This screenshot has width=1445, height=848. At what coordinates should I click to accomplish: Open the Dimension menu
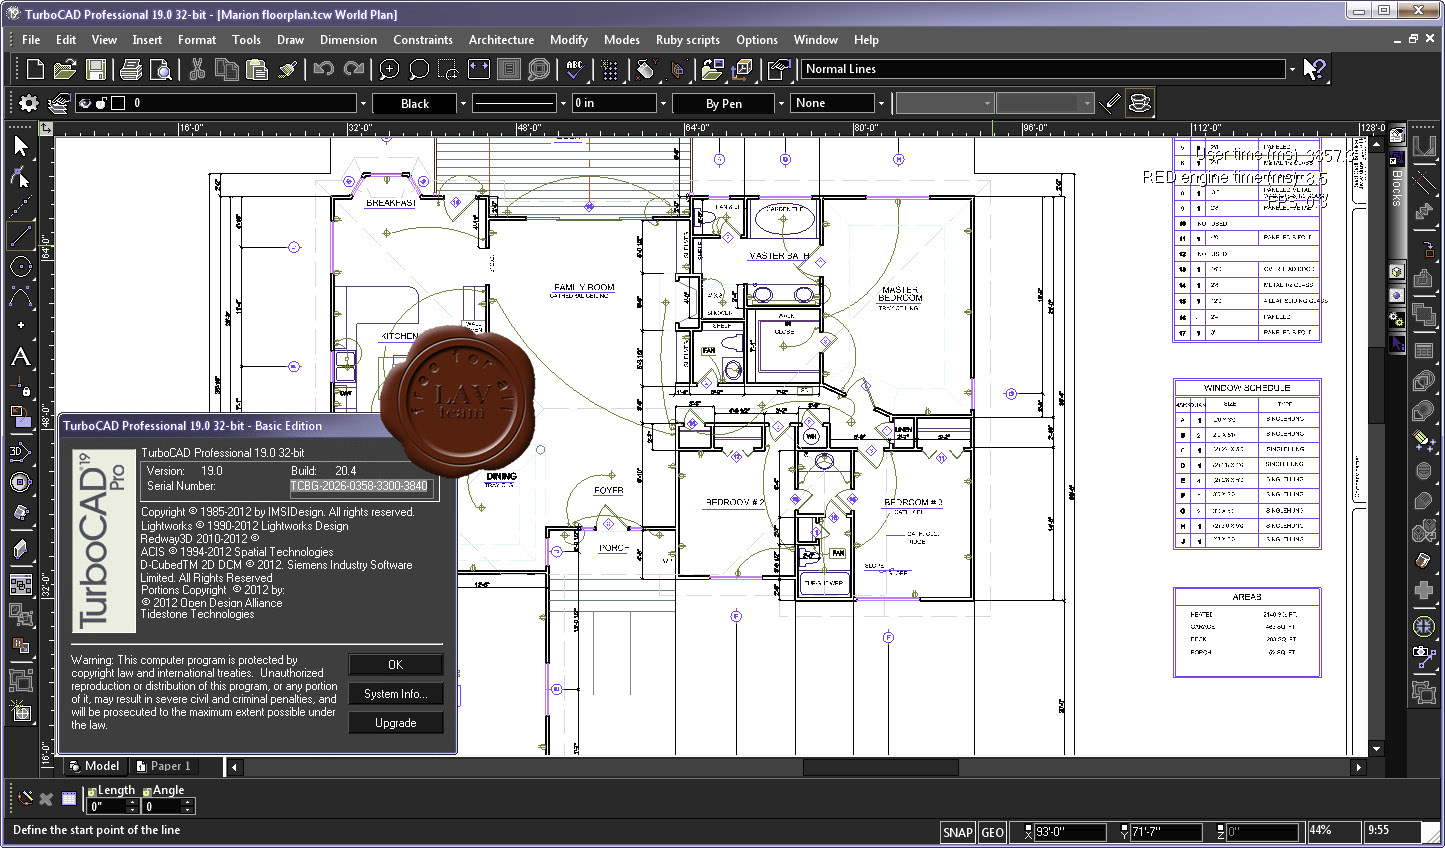click(x=348, y=40)
